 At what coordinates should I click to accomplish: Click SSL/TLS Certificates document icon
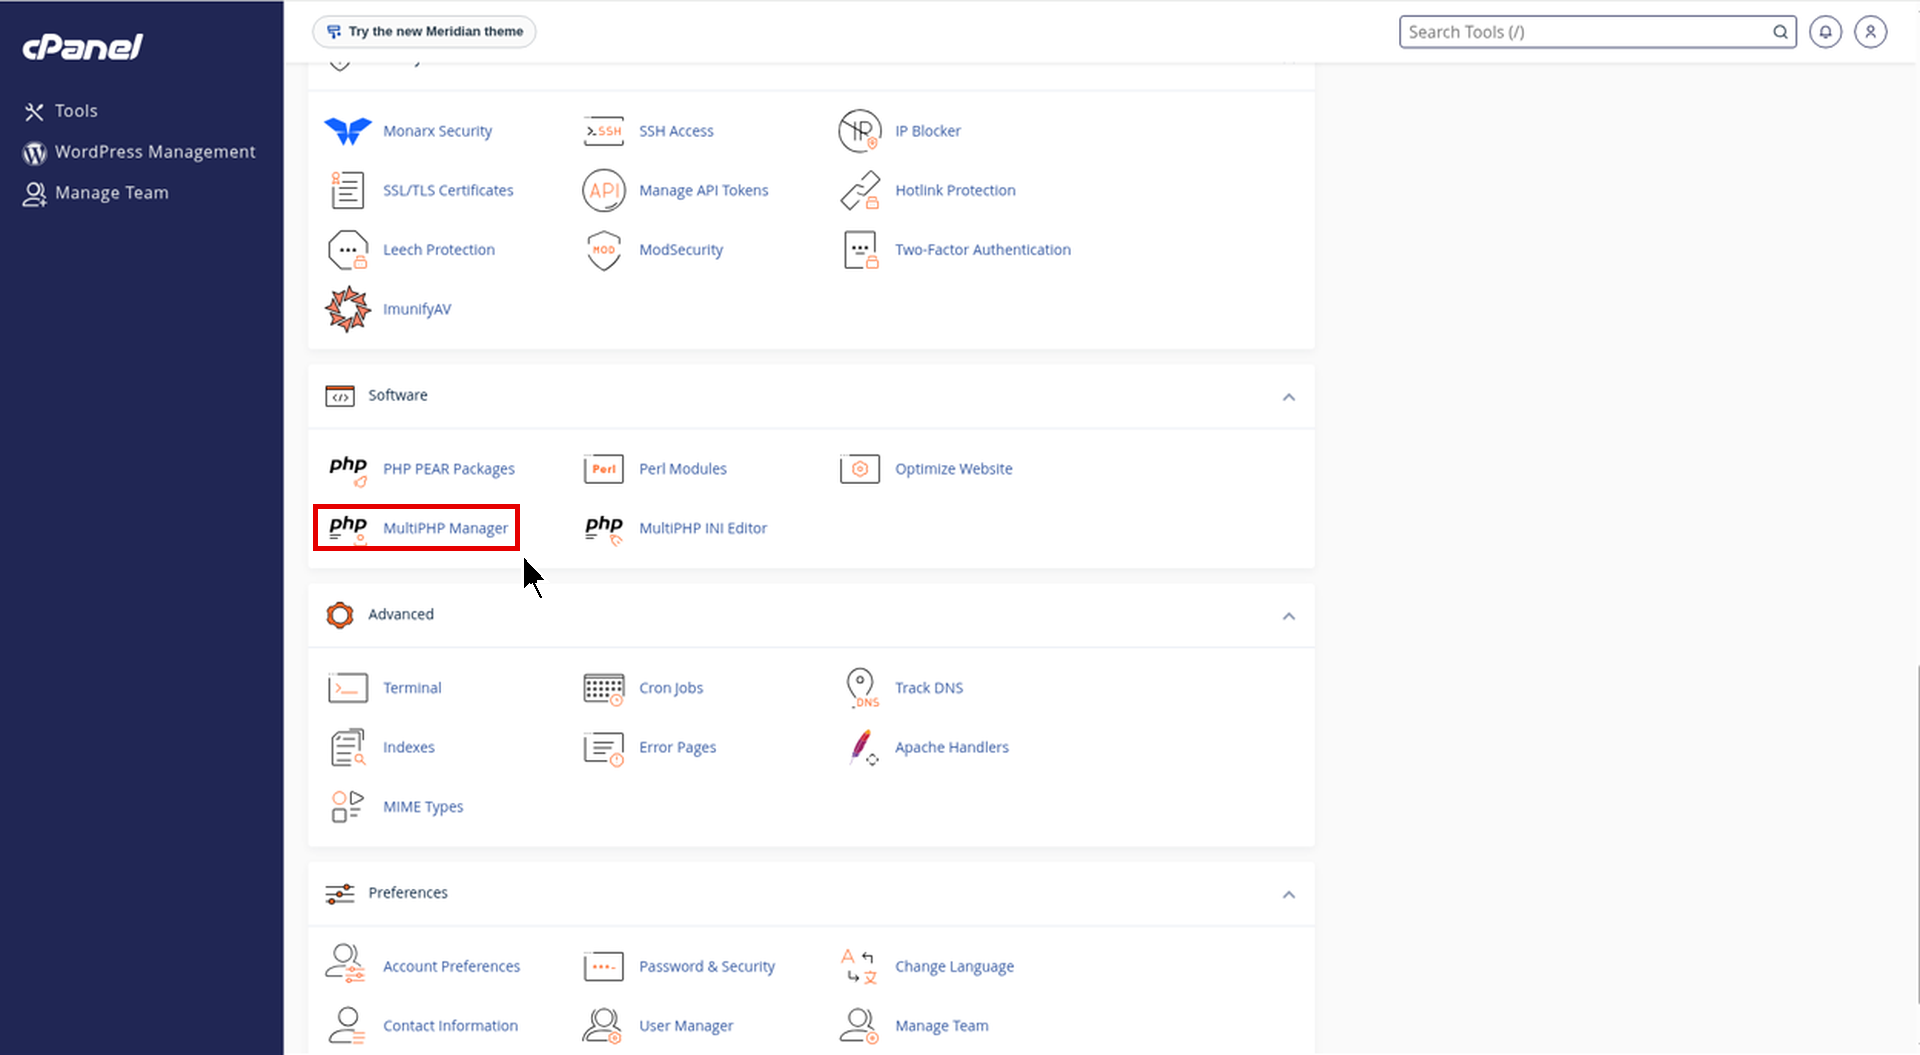point(347,190)
